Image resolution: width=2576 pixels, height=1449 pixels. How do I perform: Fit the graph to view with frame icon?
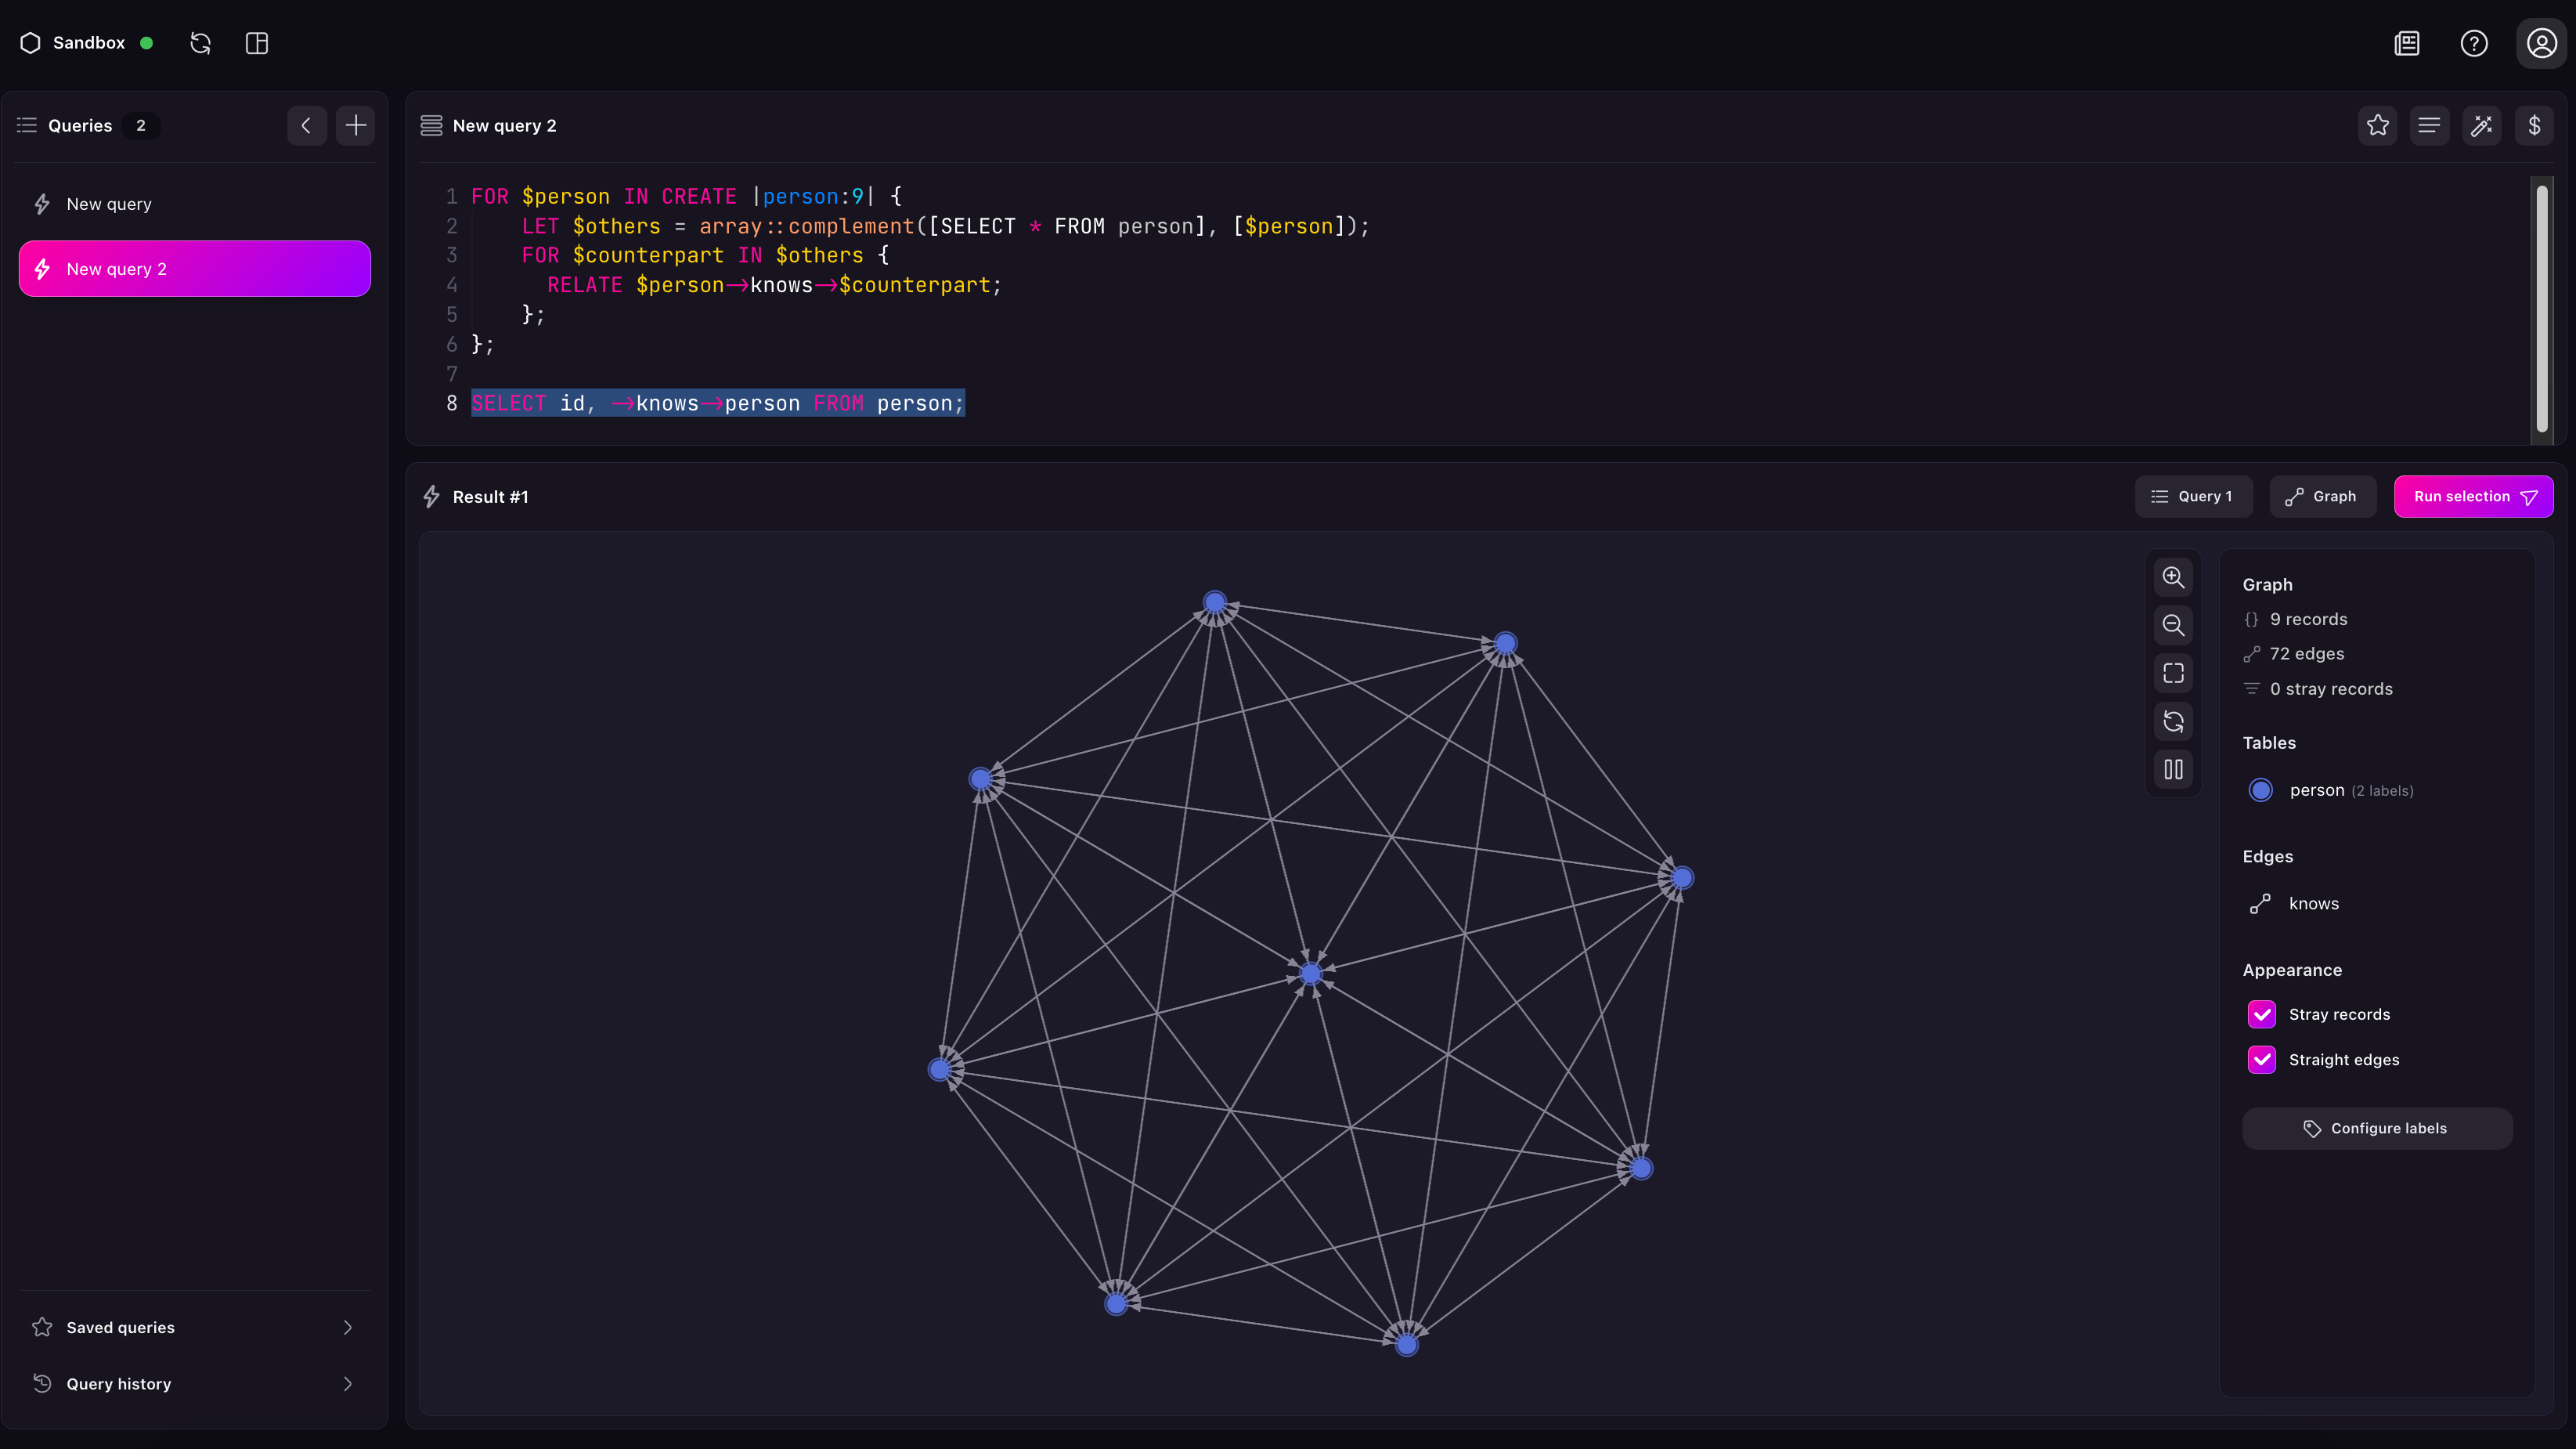[2174, 672]
